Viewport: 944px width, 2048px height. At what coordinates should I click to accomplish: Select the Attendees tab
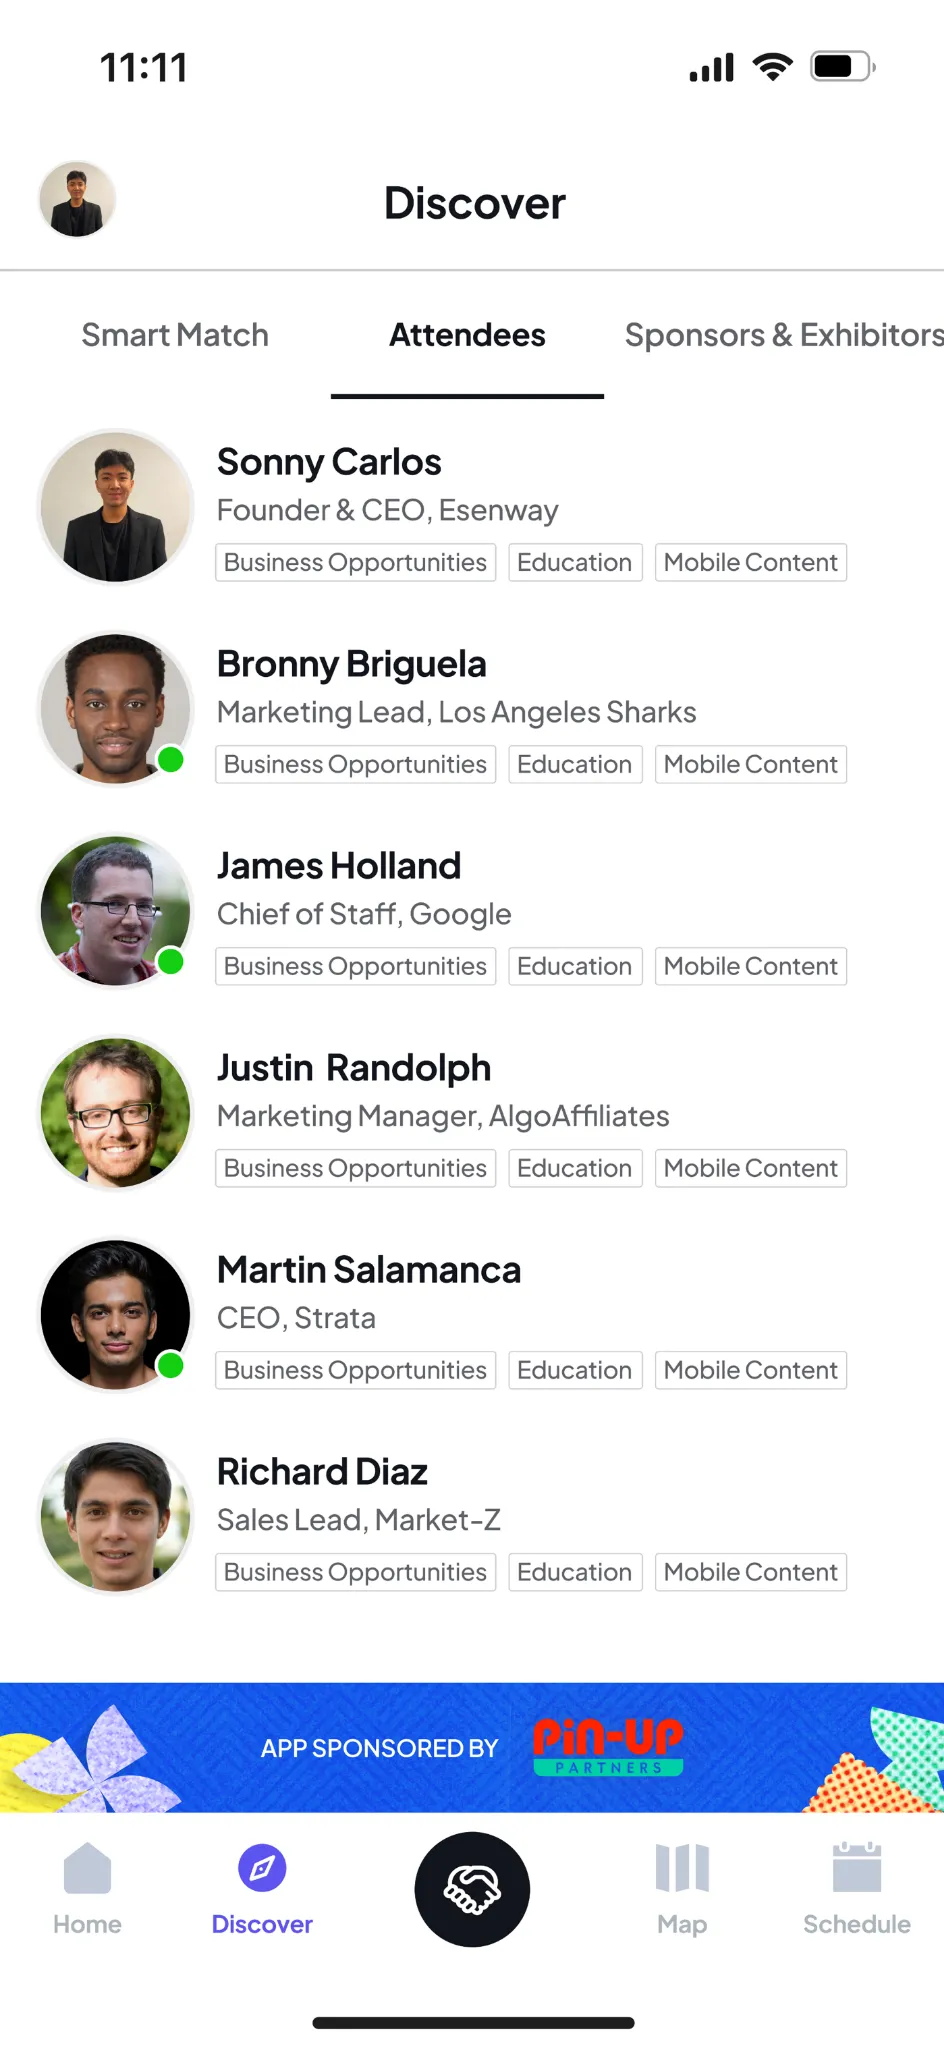[467, 335]
